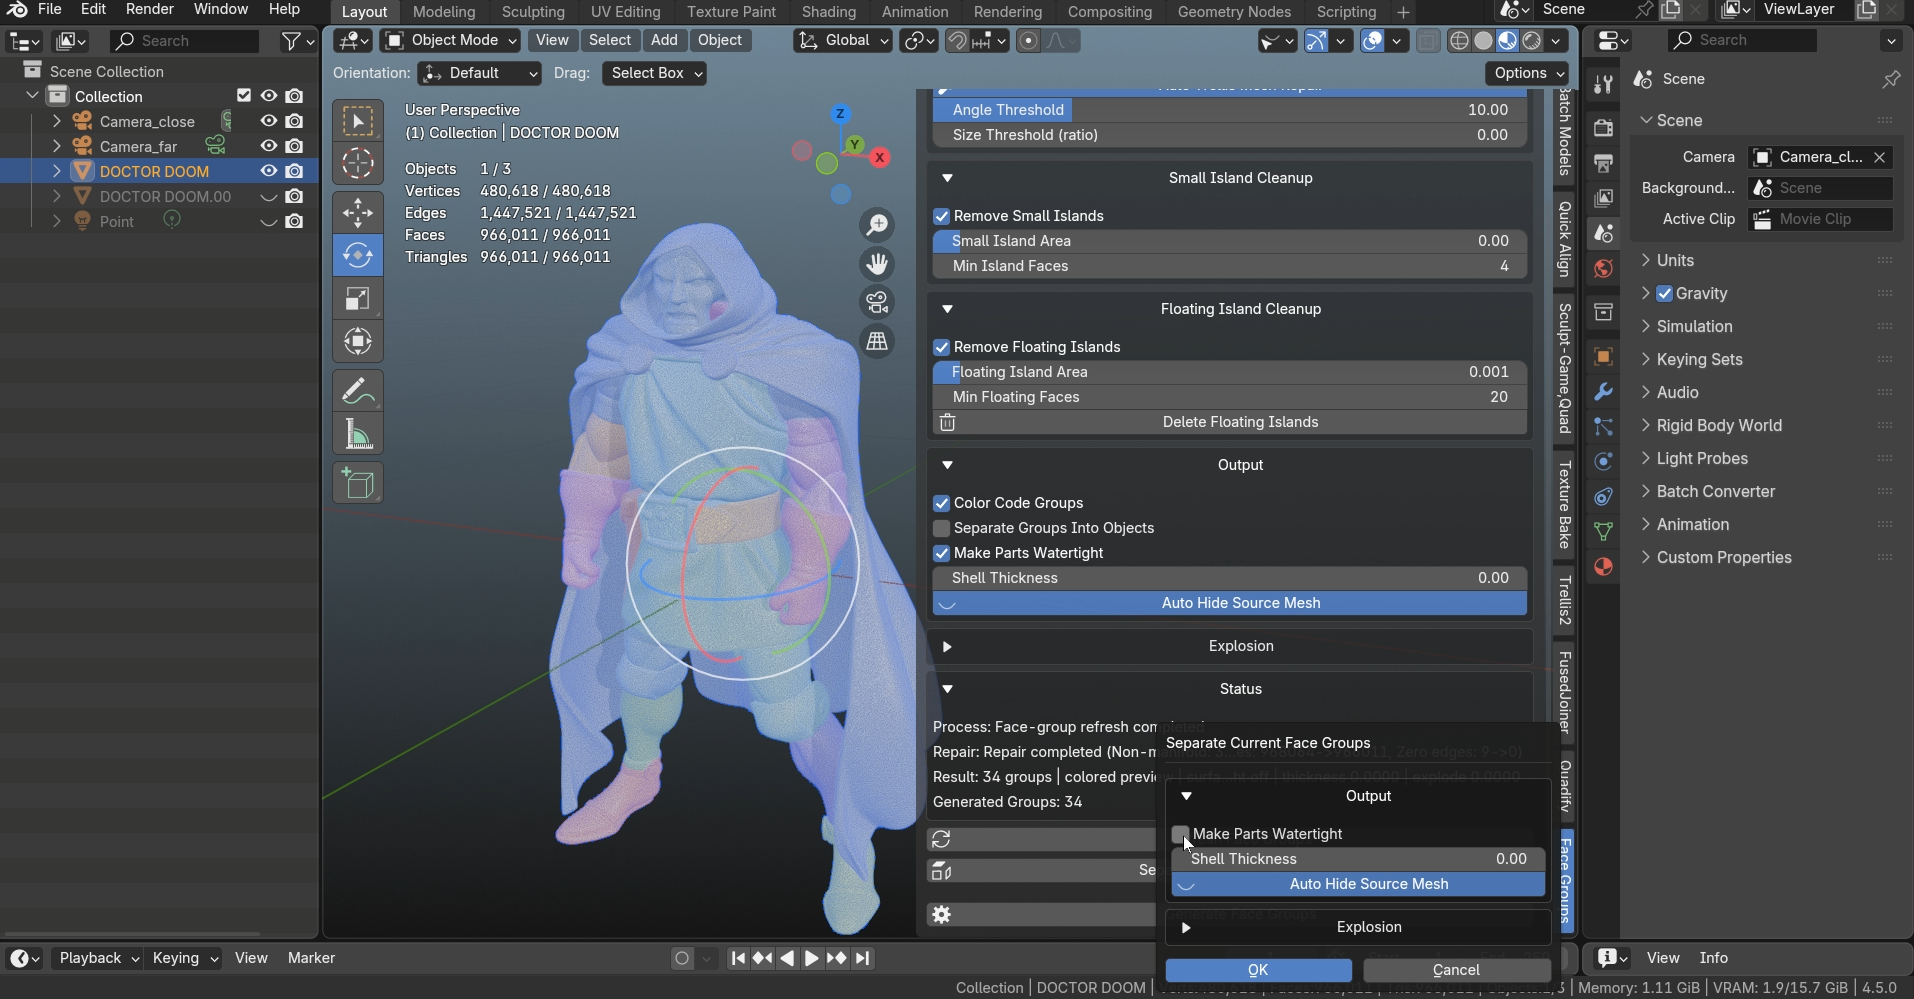Click the Min Island Faces value field

pos(1229,266)
